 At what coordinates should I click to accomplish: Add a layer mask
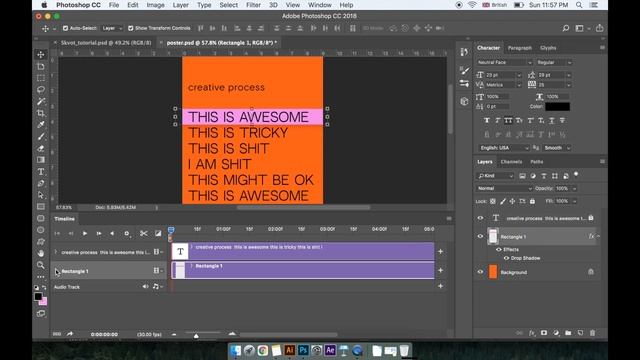[544, 333]
